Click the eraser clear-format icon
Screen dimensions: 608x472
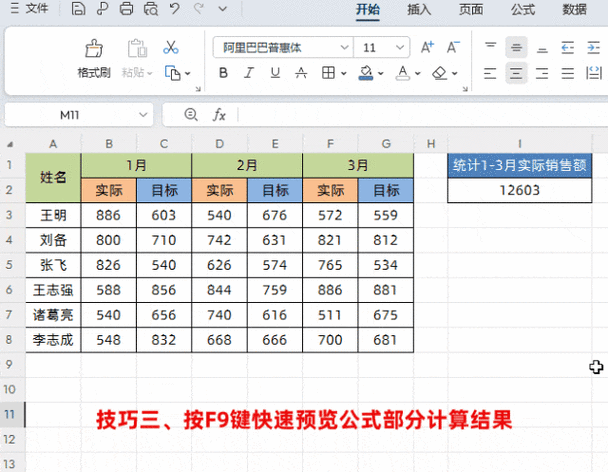[440, 73]
